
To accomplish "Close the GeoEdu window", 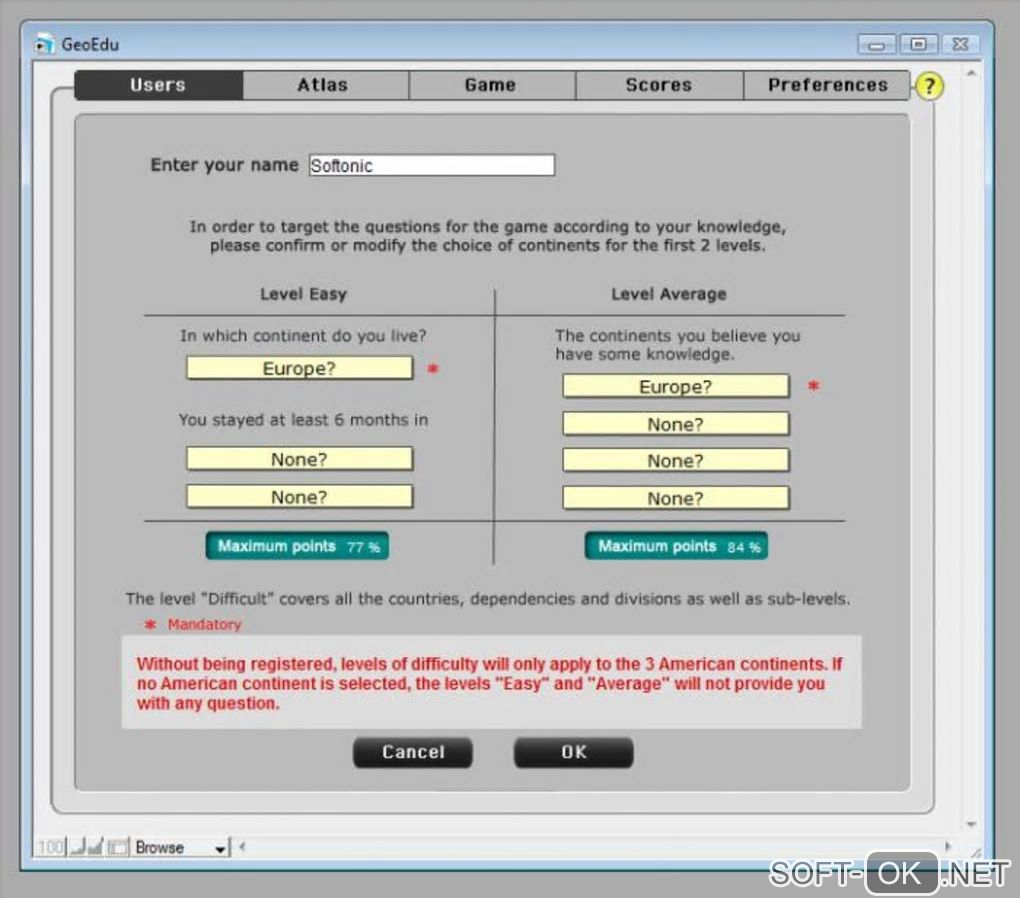I will click(960, 44).
